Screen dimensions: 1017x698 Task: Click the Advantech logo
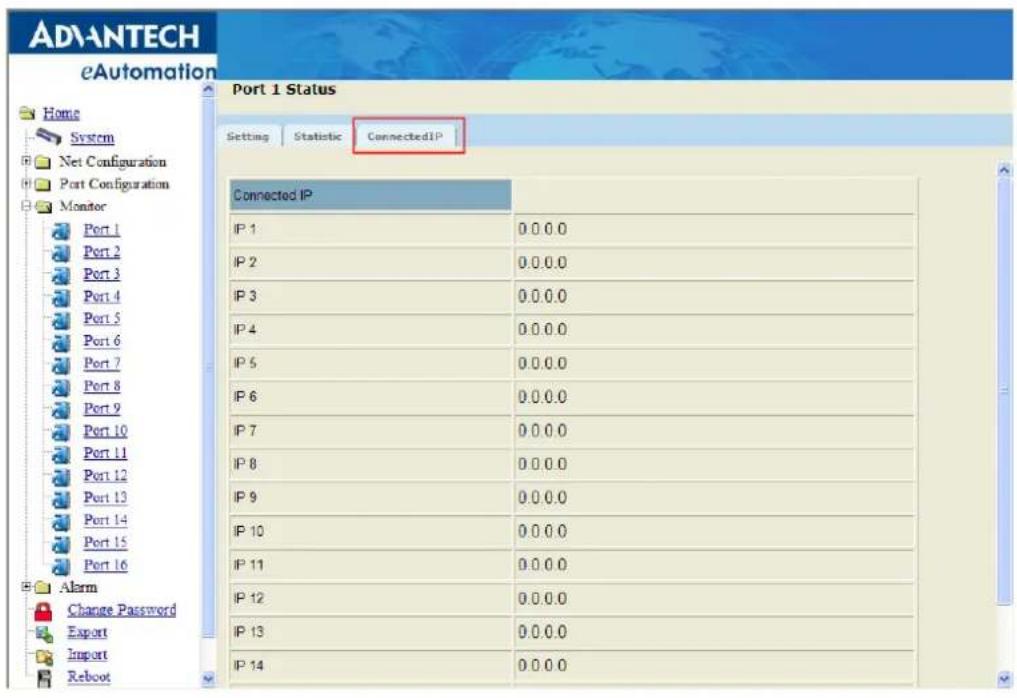(114, 34)
